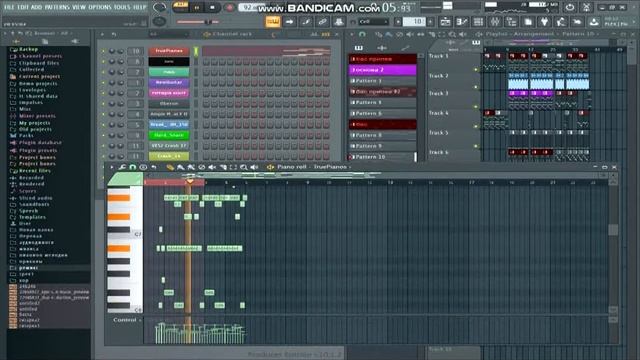Select the Hard_Snare channel button
Viewport: 640px width, 360px height.
(x=169, y=135)
